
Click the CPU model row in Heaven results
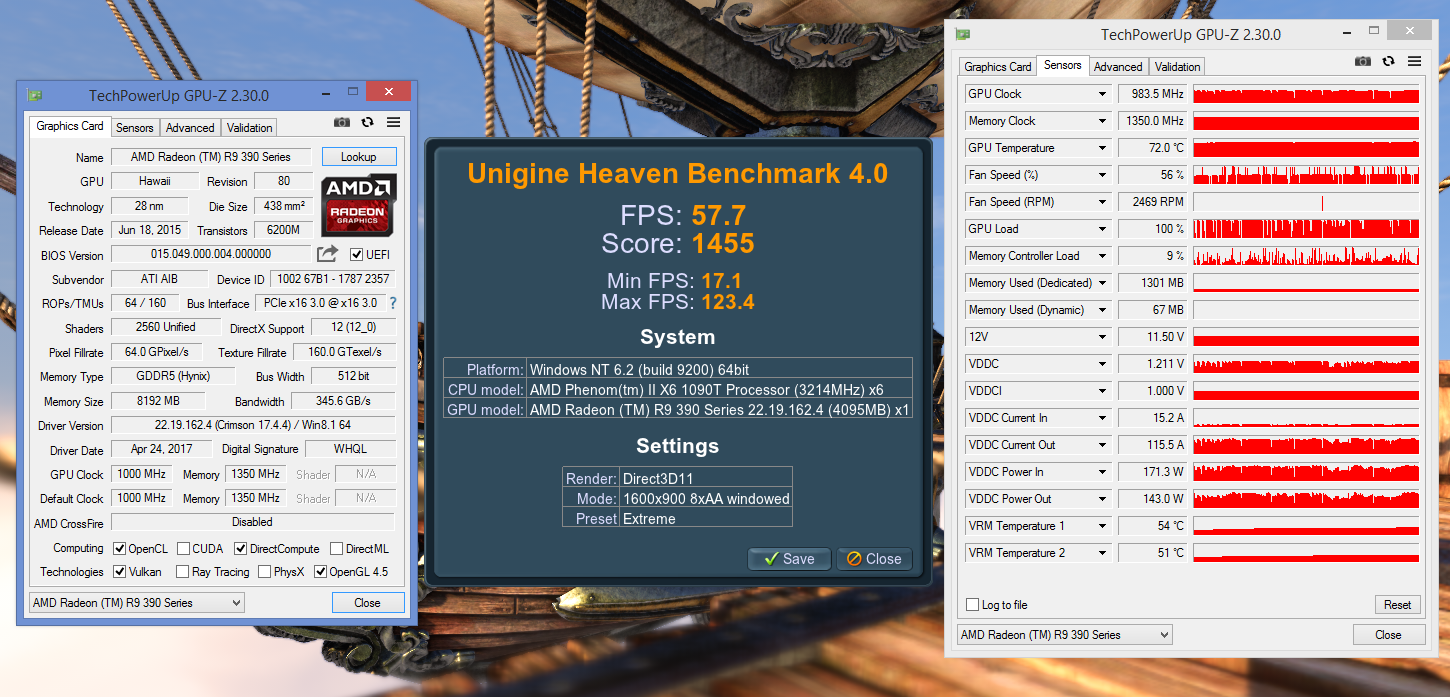point(678,389)
